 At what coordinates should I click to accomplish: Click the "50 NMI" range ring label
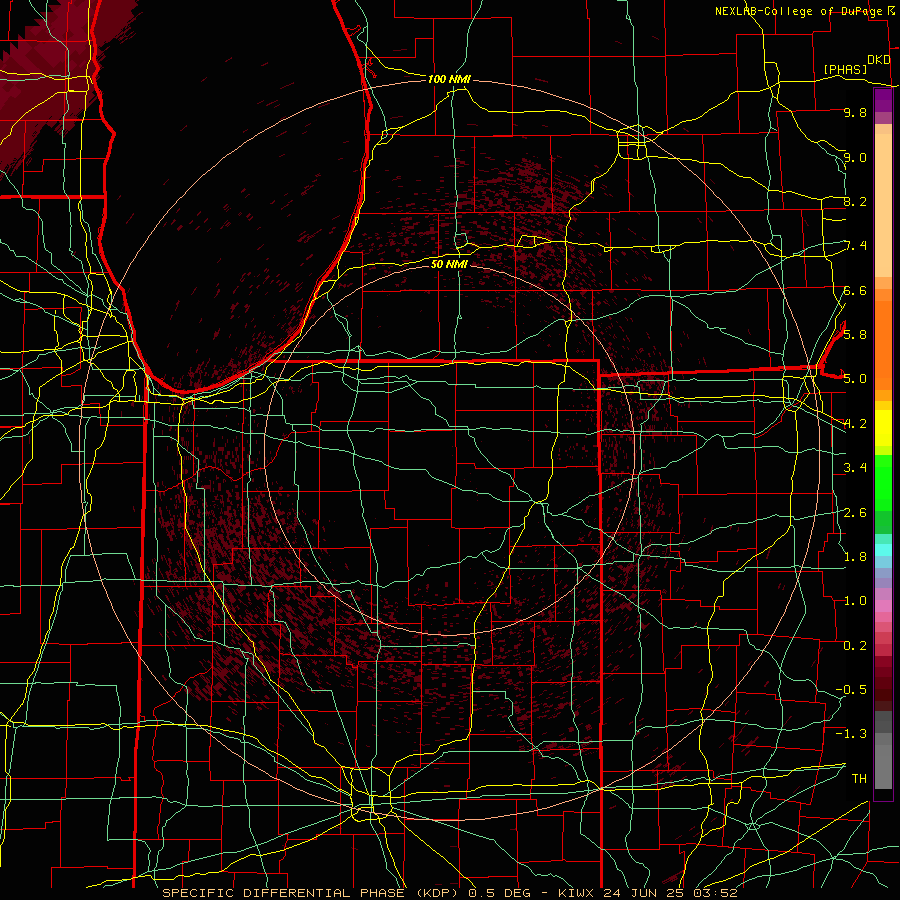(449, 264)
